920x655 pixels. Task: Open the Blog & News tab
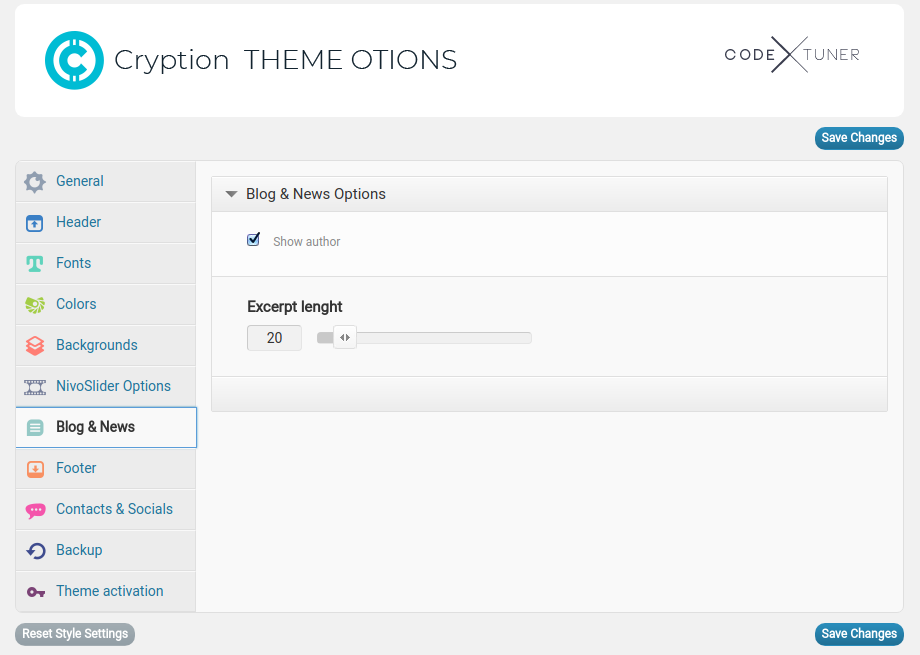(x=95, y=427)
